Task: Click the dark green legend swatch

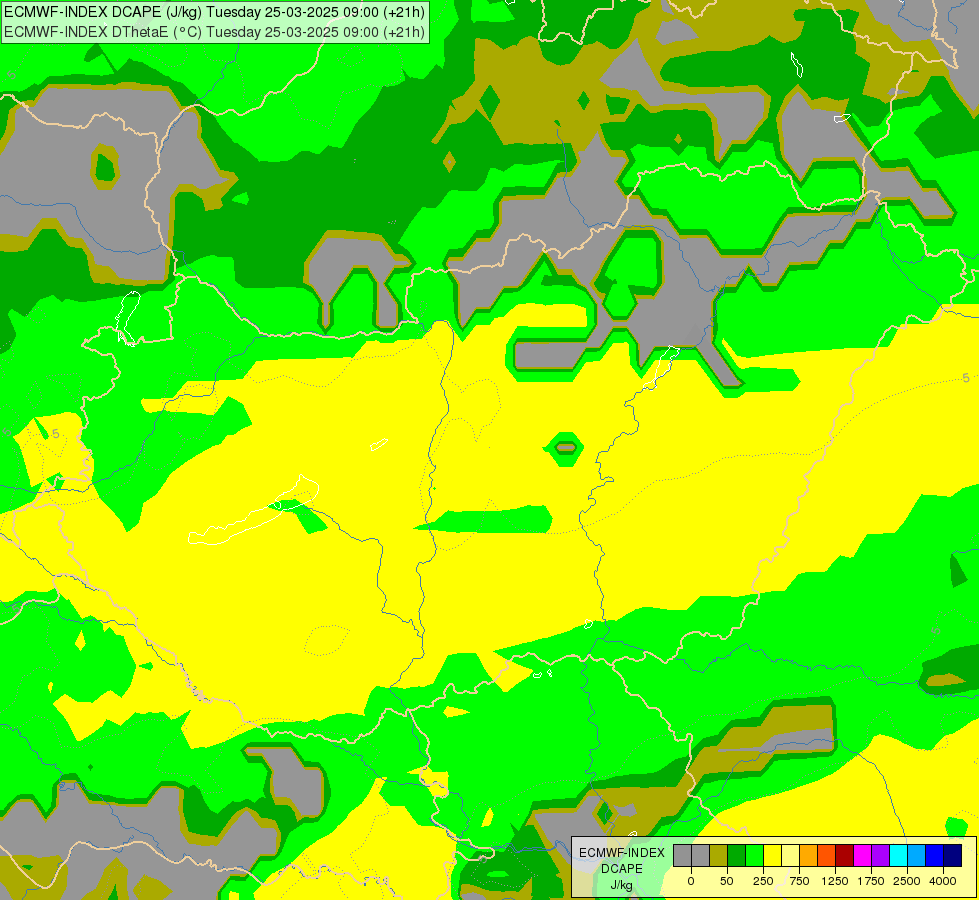Action: coord(737,856)
